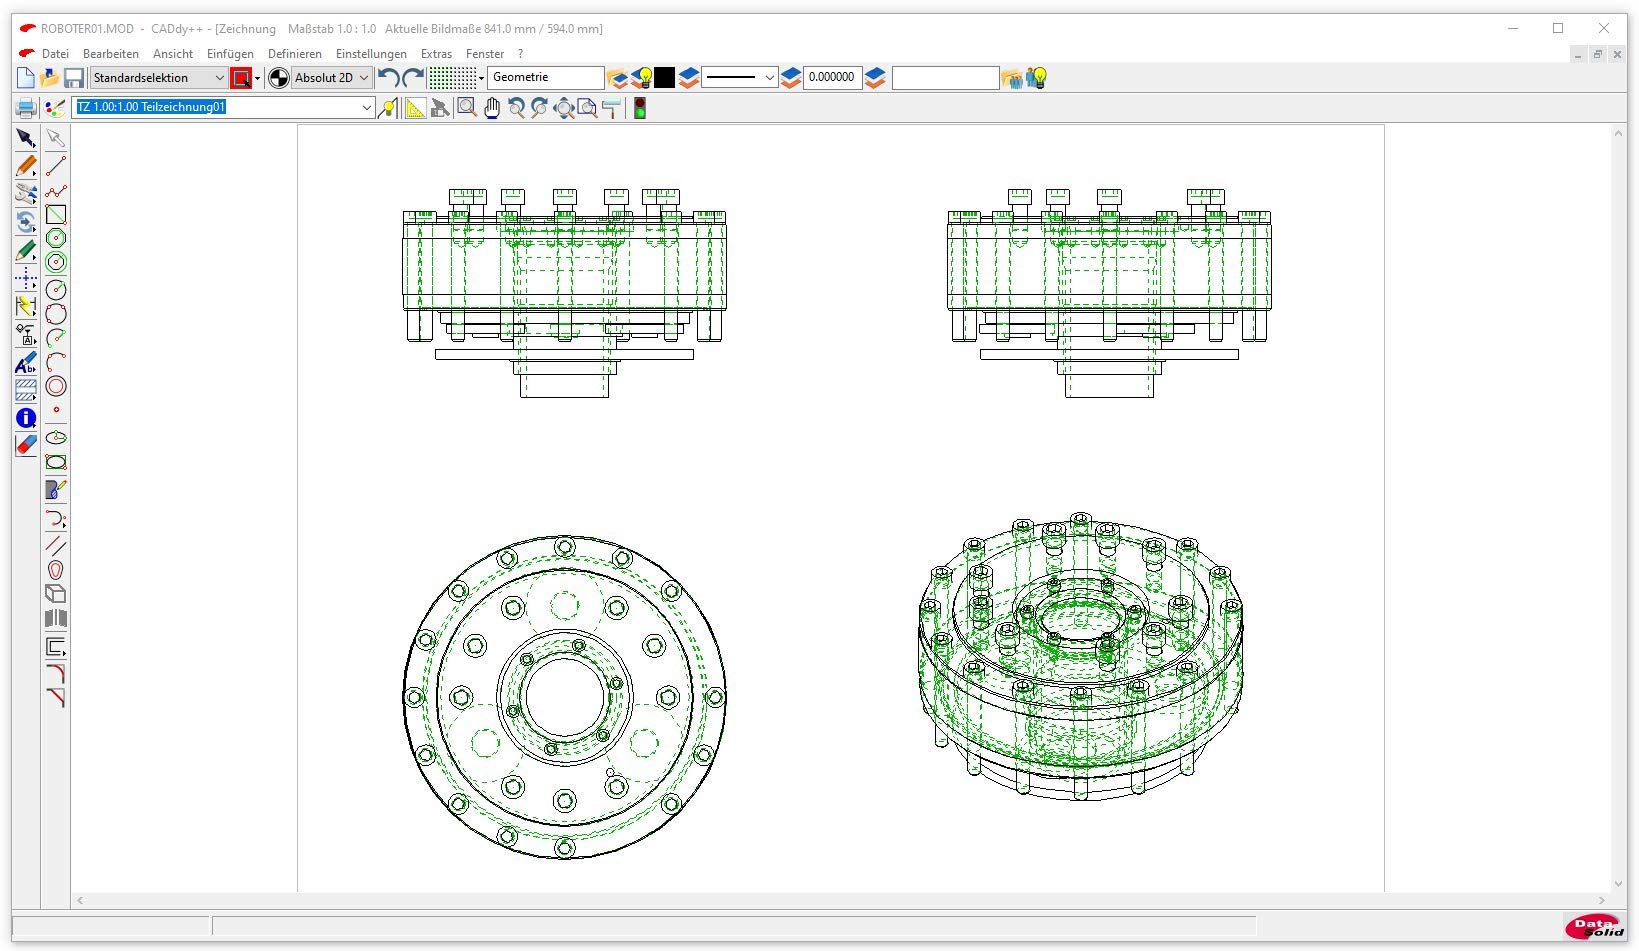The height and width of the screenshot is (951, 1639).
Task: Click the black color swatch
Action: click(x=665, y=78)
